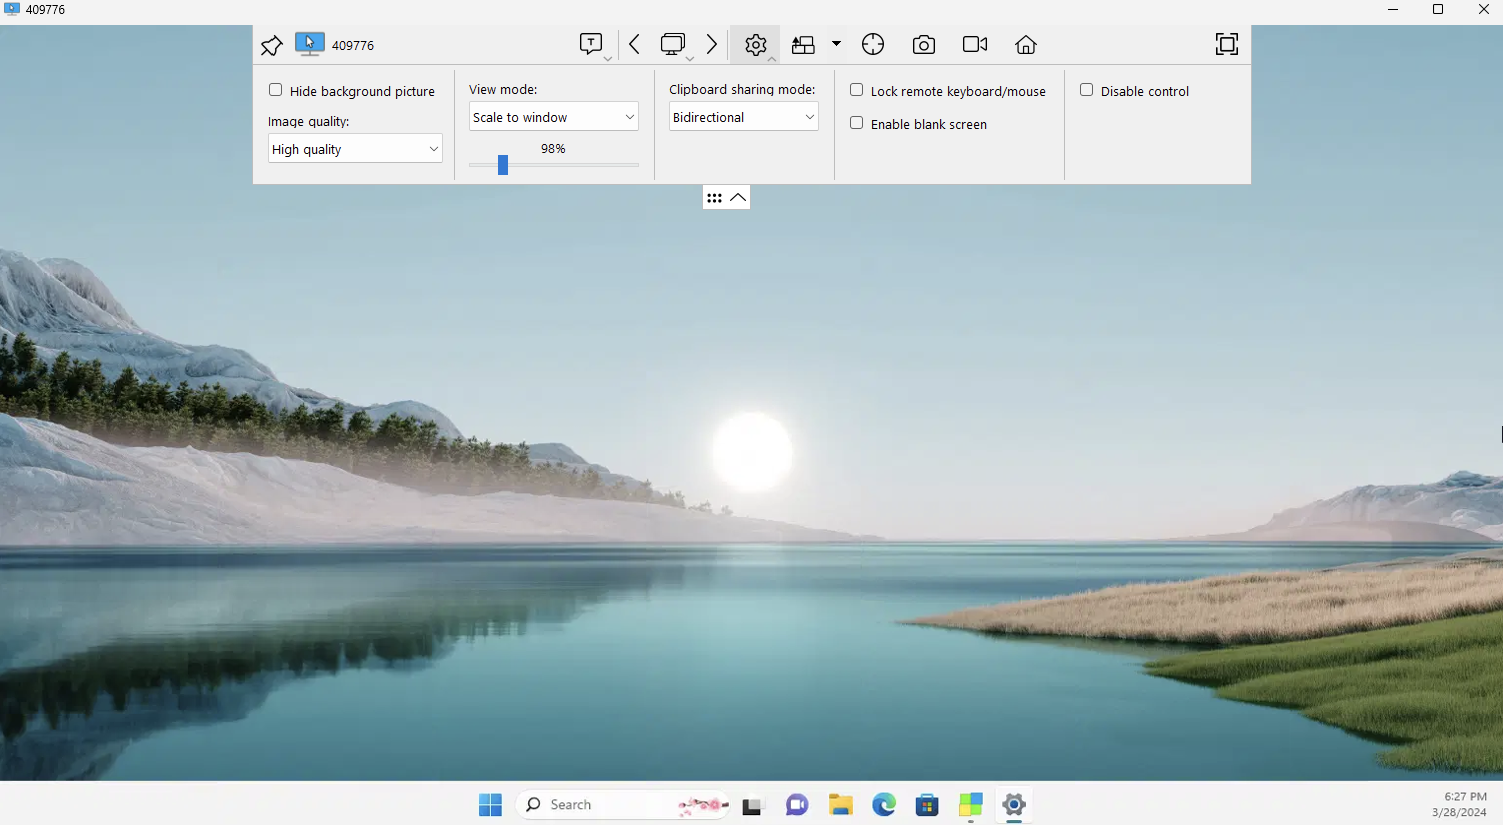This screenshot has width=1503, height=825.
Task: Expand the file transfer dropdown arrow
Action: pos(836,44)
